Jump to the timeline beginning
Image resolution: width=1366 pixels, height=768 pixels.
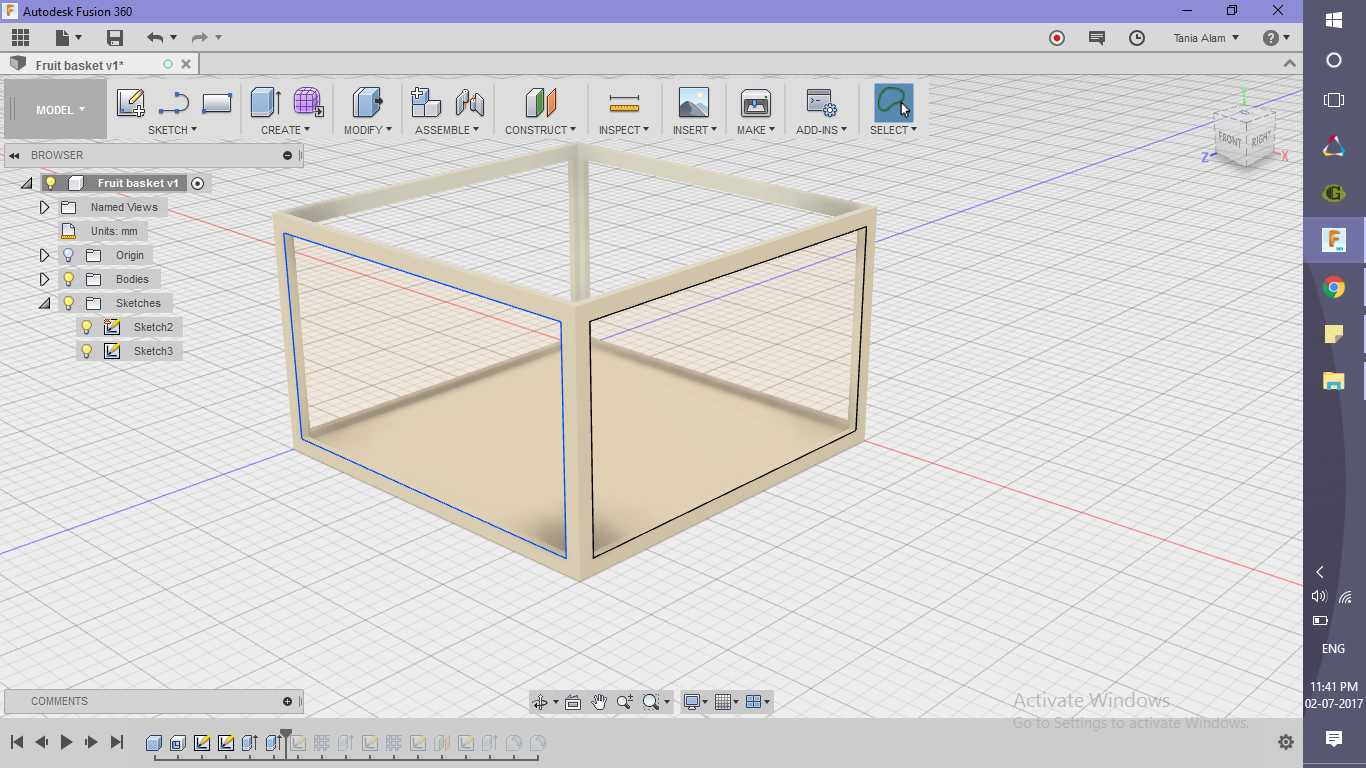click(x=17, y=742)
